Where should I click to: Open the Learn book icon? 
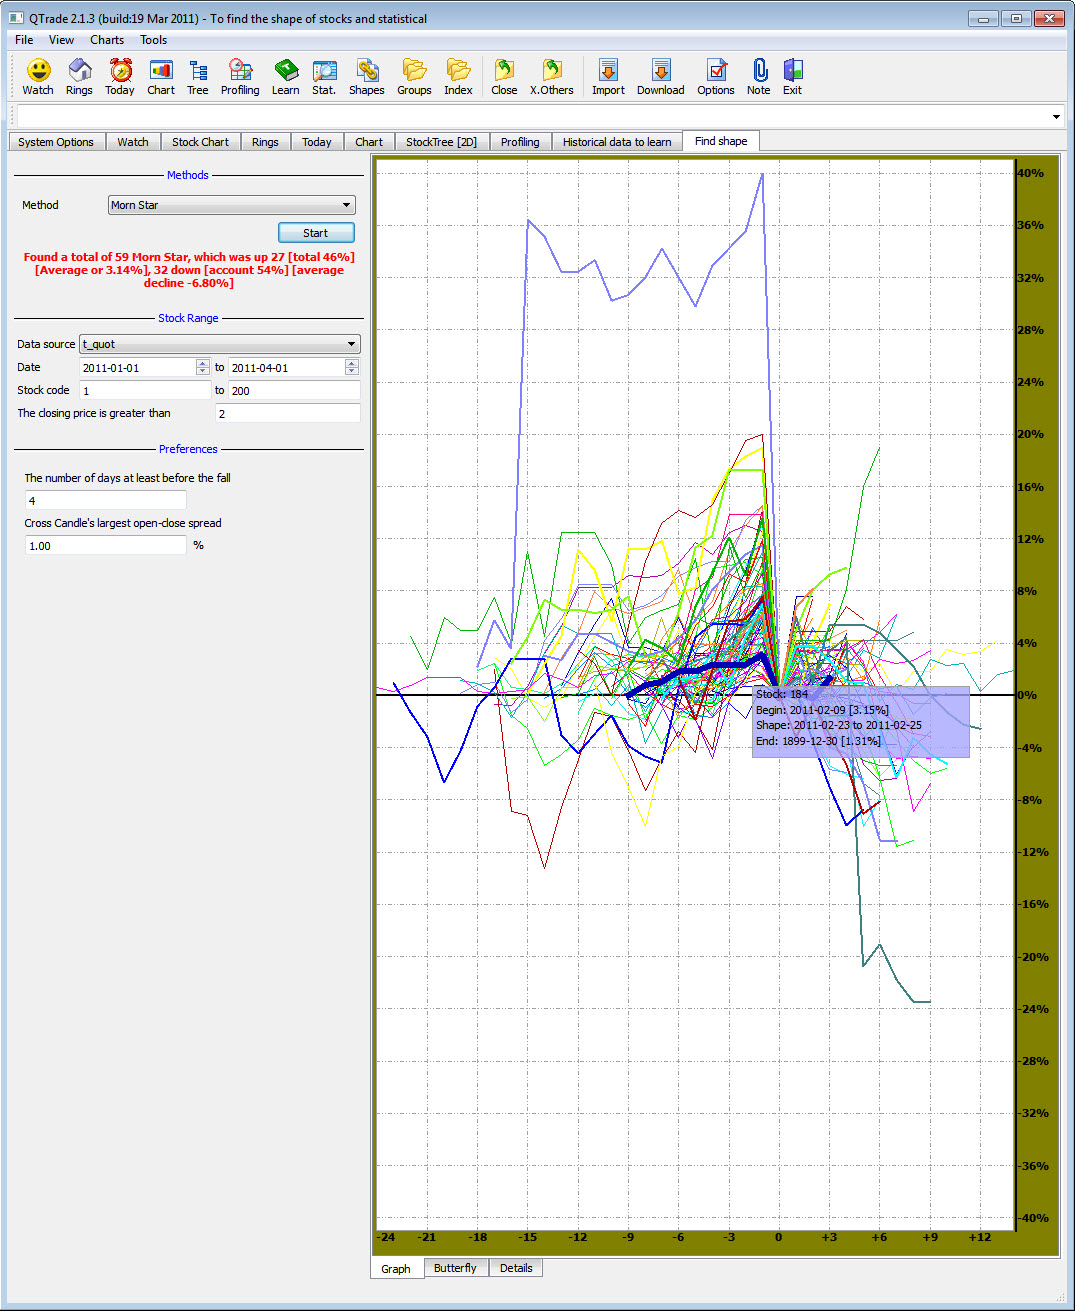coord(286,70)
